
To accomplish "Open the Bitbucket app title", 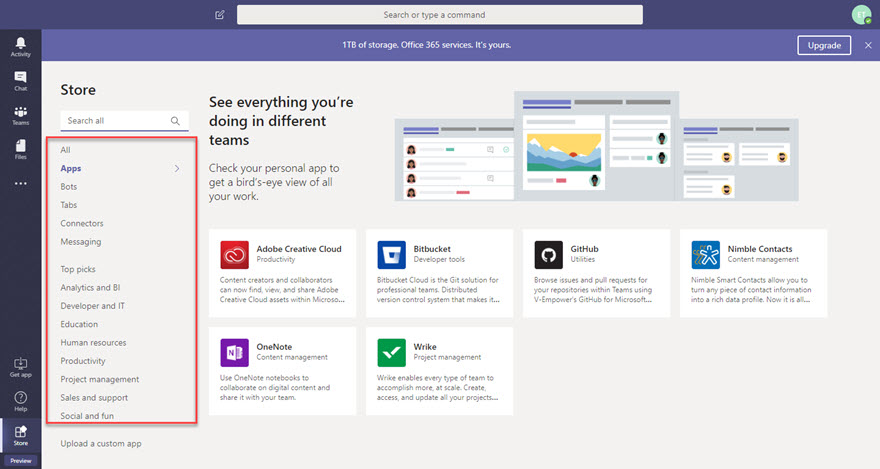I will [432, 249].
